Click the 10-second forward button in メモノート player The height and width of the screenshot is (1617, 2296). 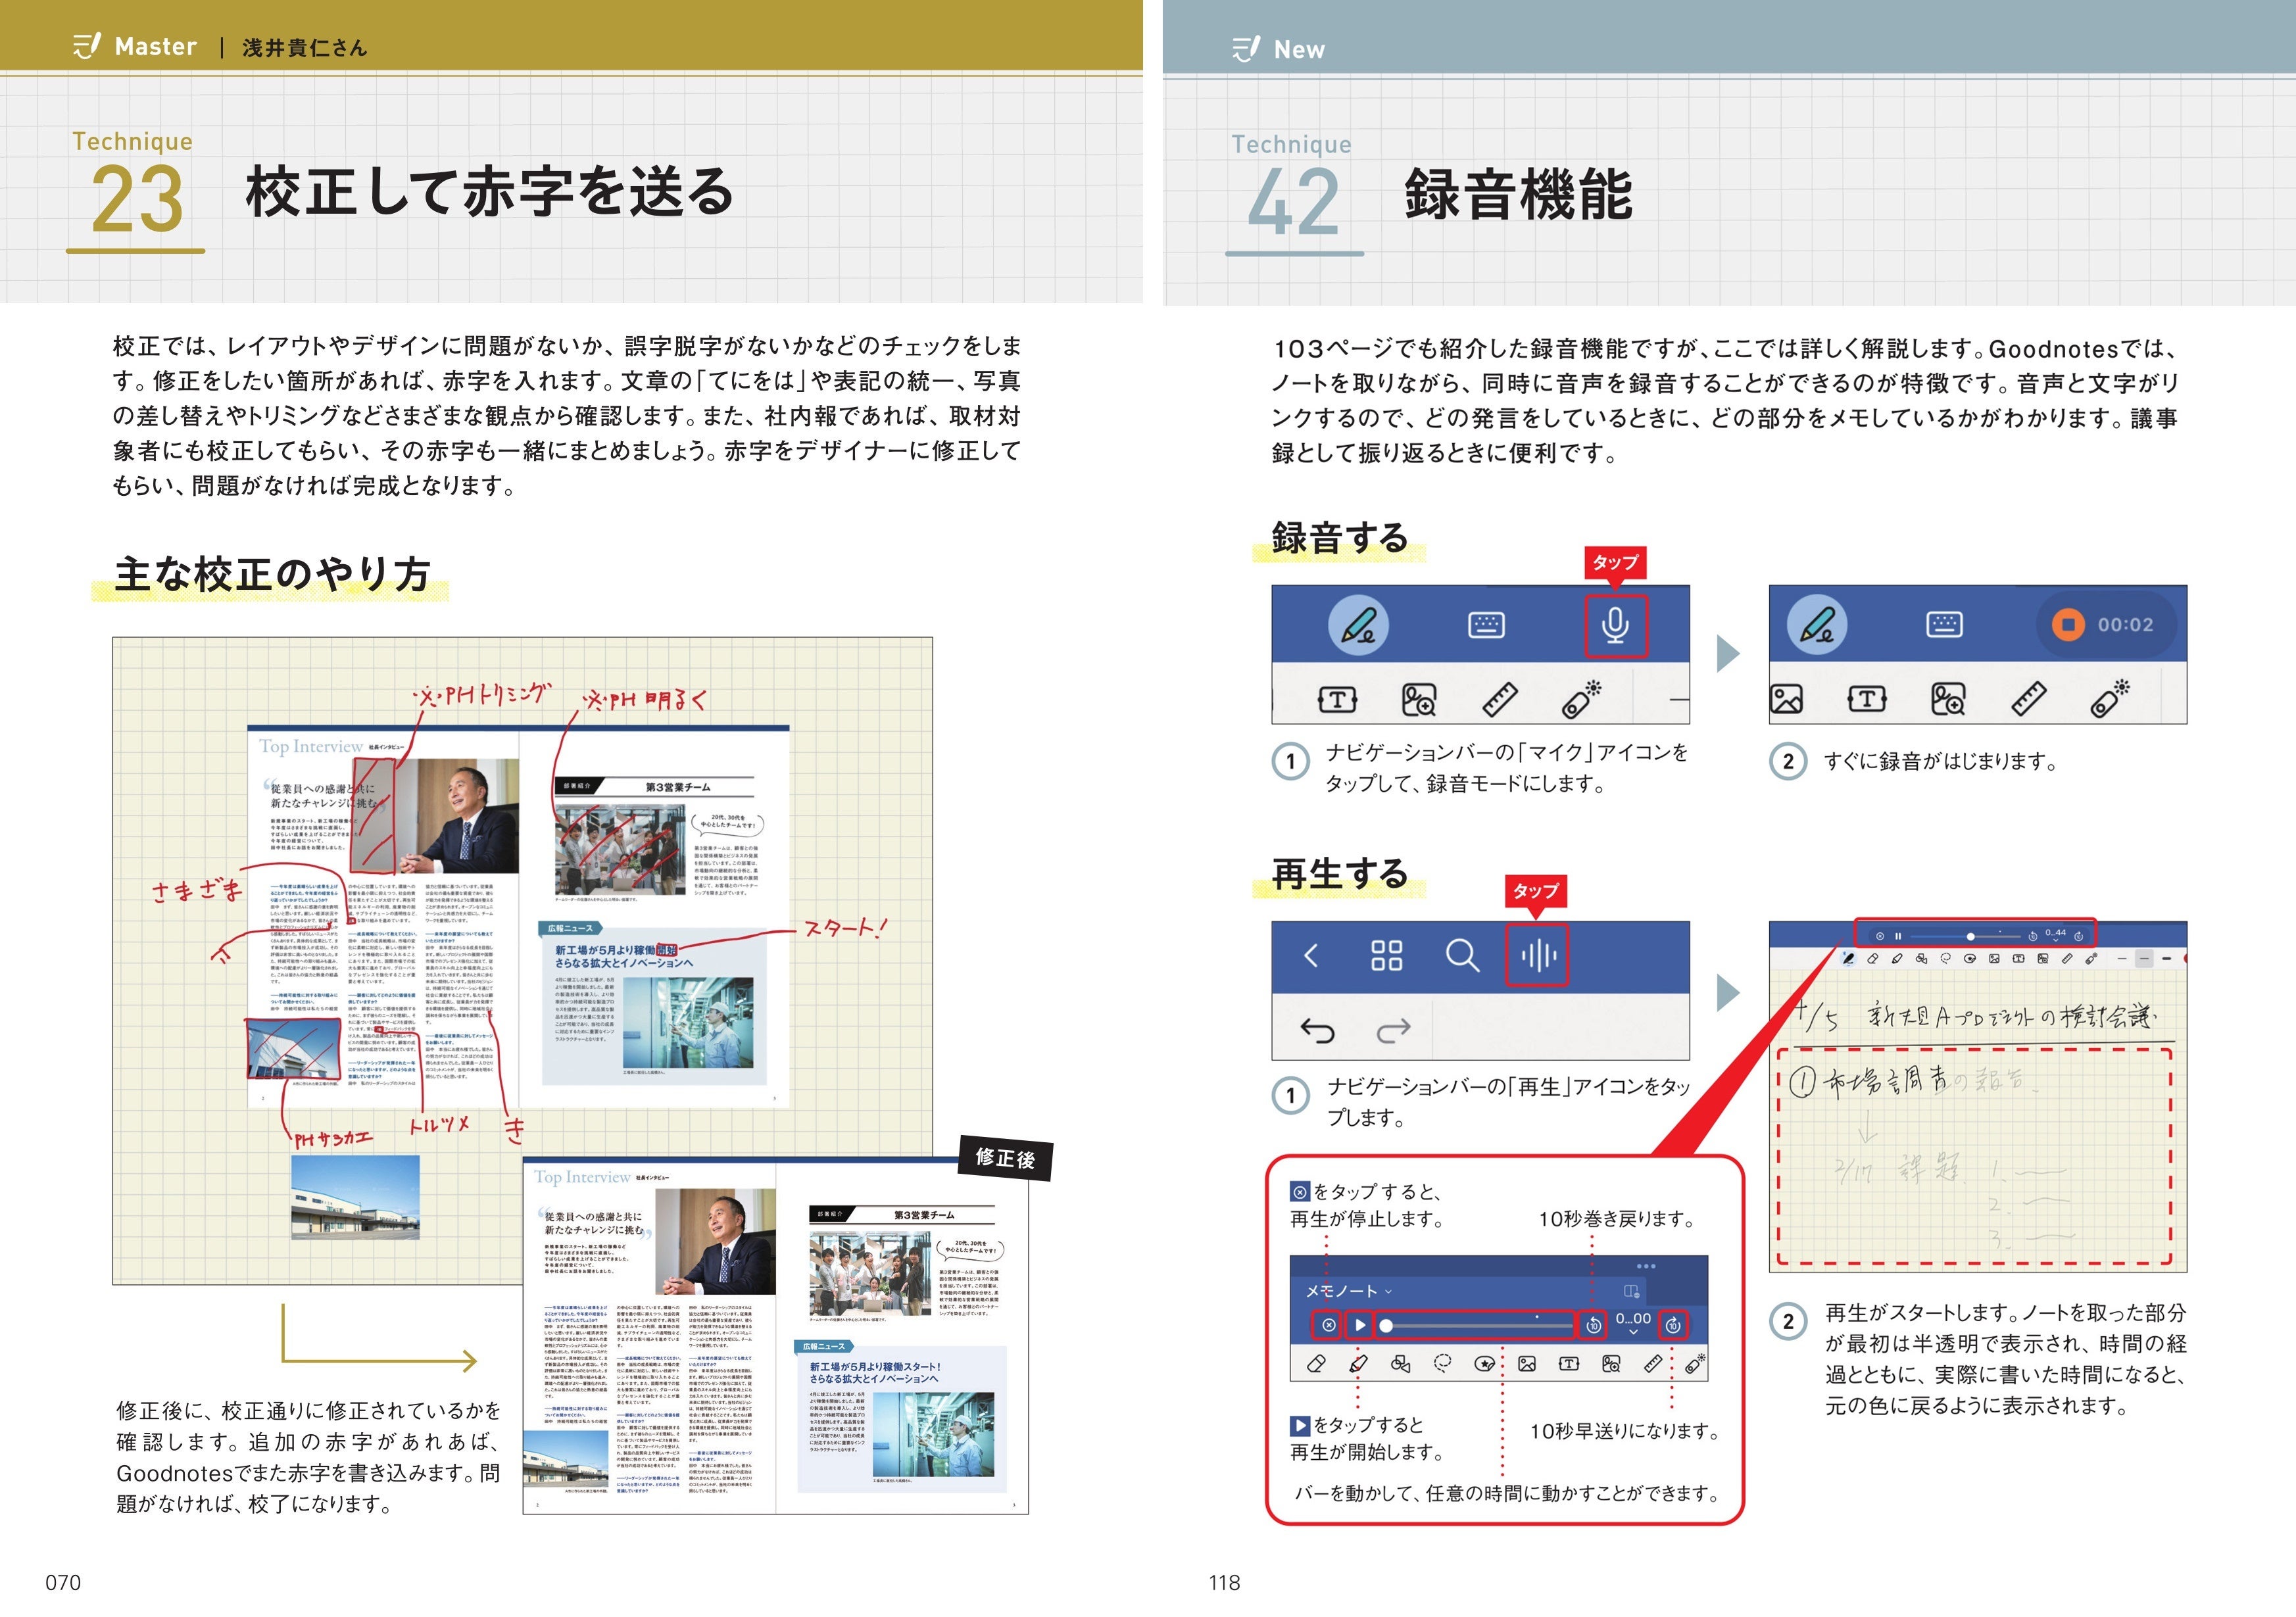[x=1673, y=1325]
